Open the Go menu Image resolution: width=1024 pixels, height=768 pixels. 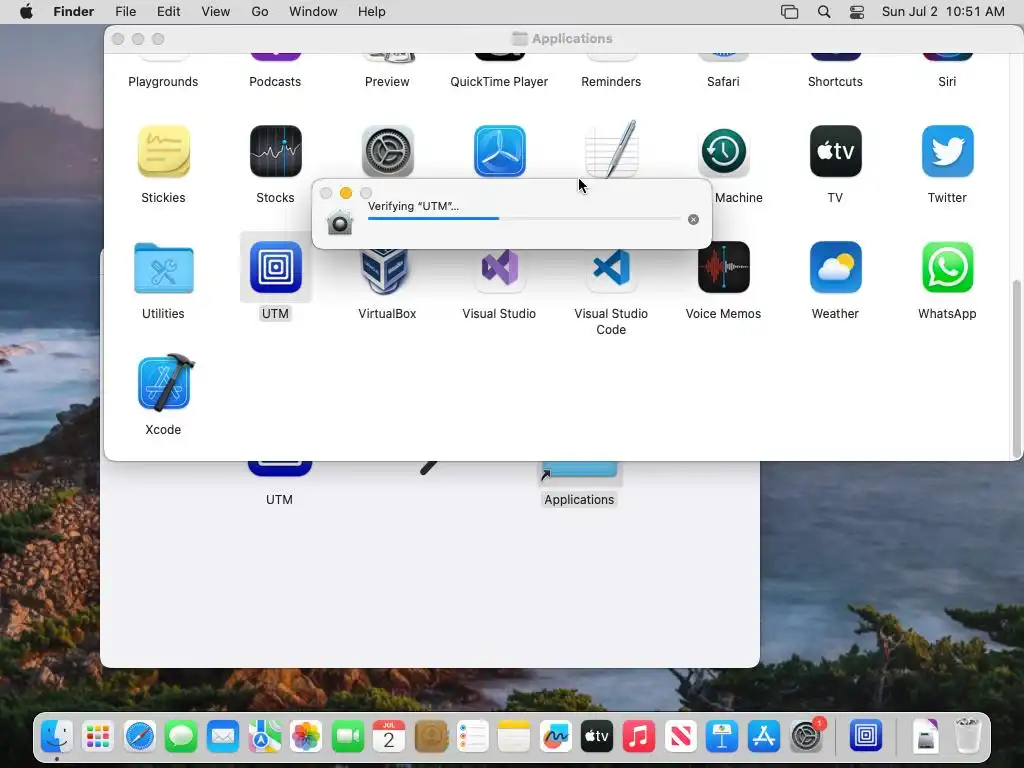[260, 12]
